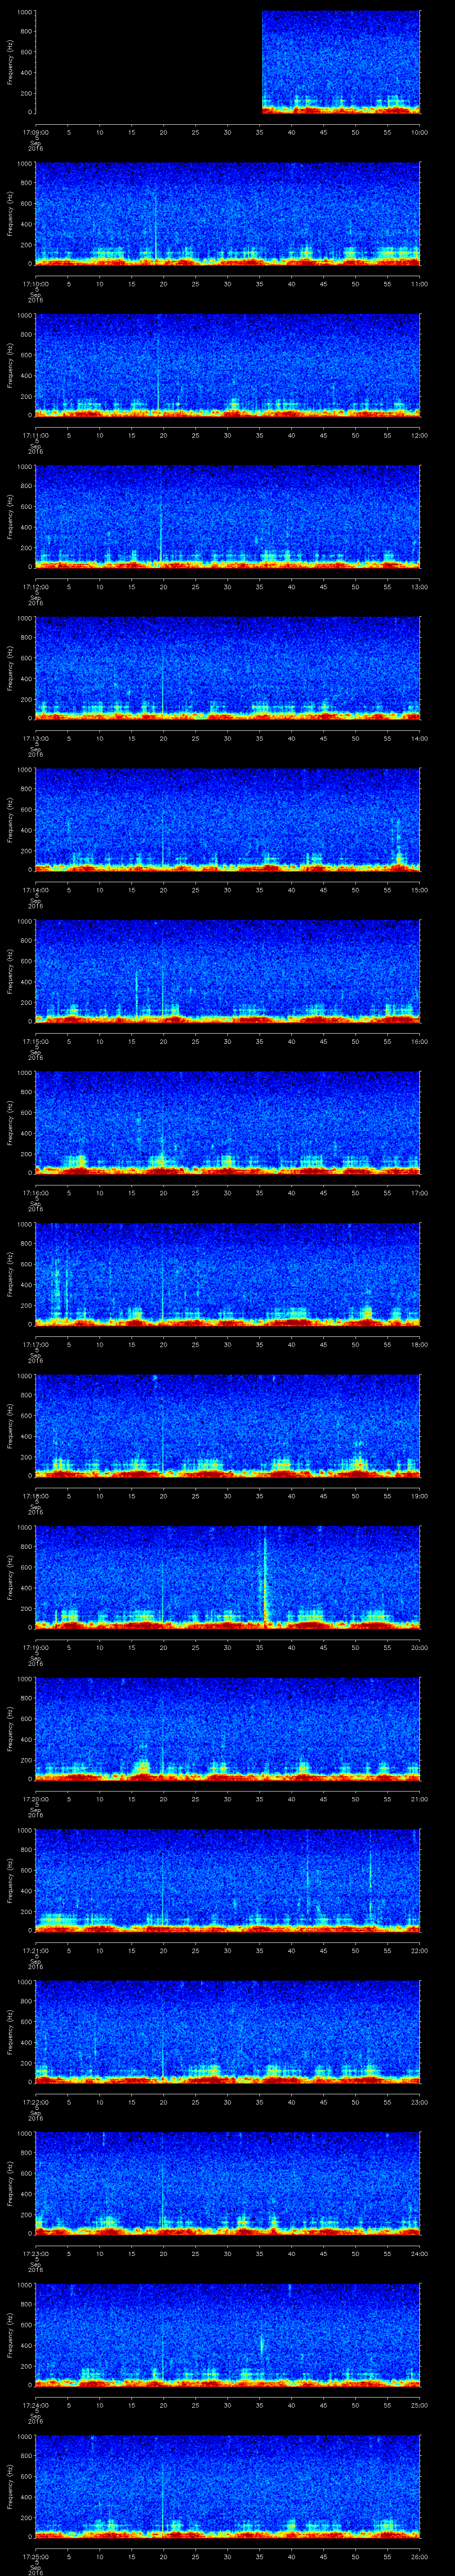455x2576 pixels.
Task: Click the tall bright spike in 17:19:00 spectrogram
Action: click(265, 1581)
